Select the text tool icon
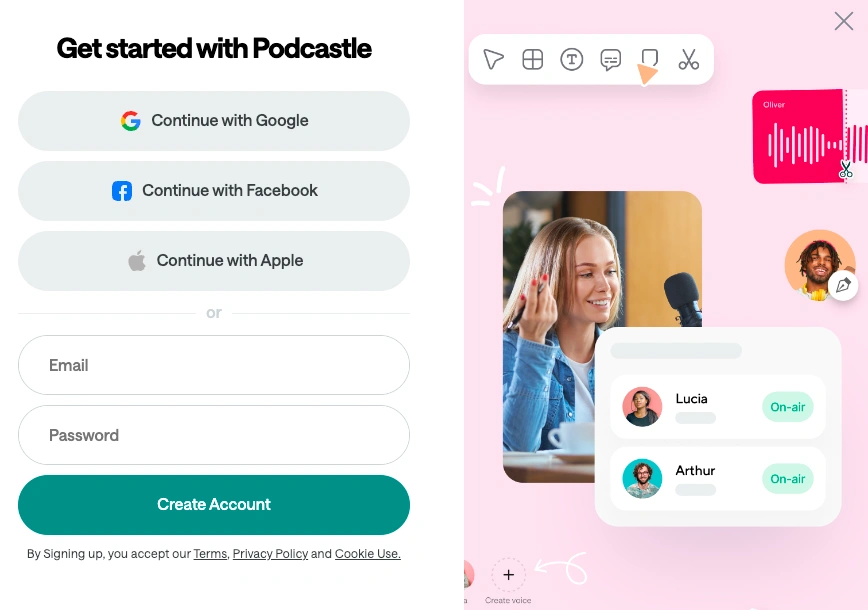The height and width of the screenshot is (610, 868). pos(571,60)
